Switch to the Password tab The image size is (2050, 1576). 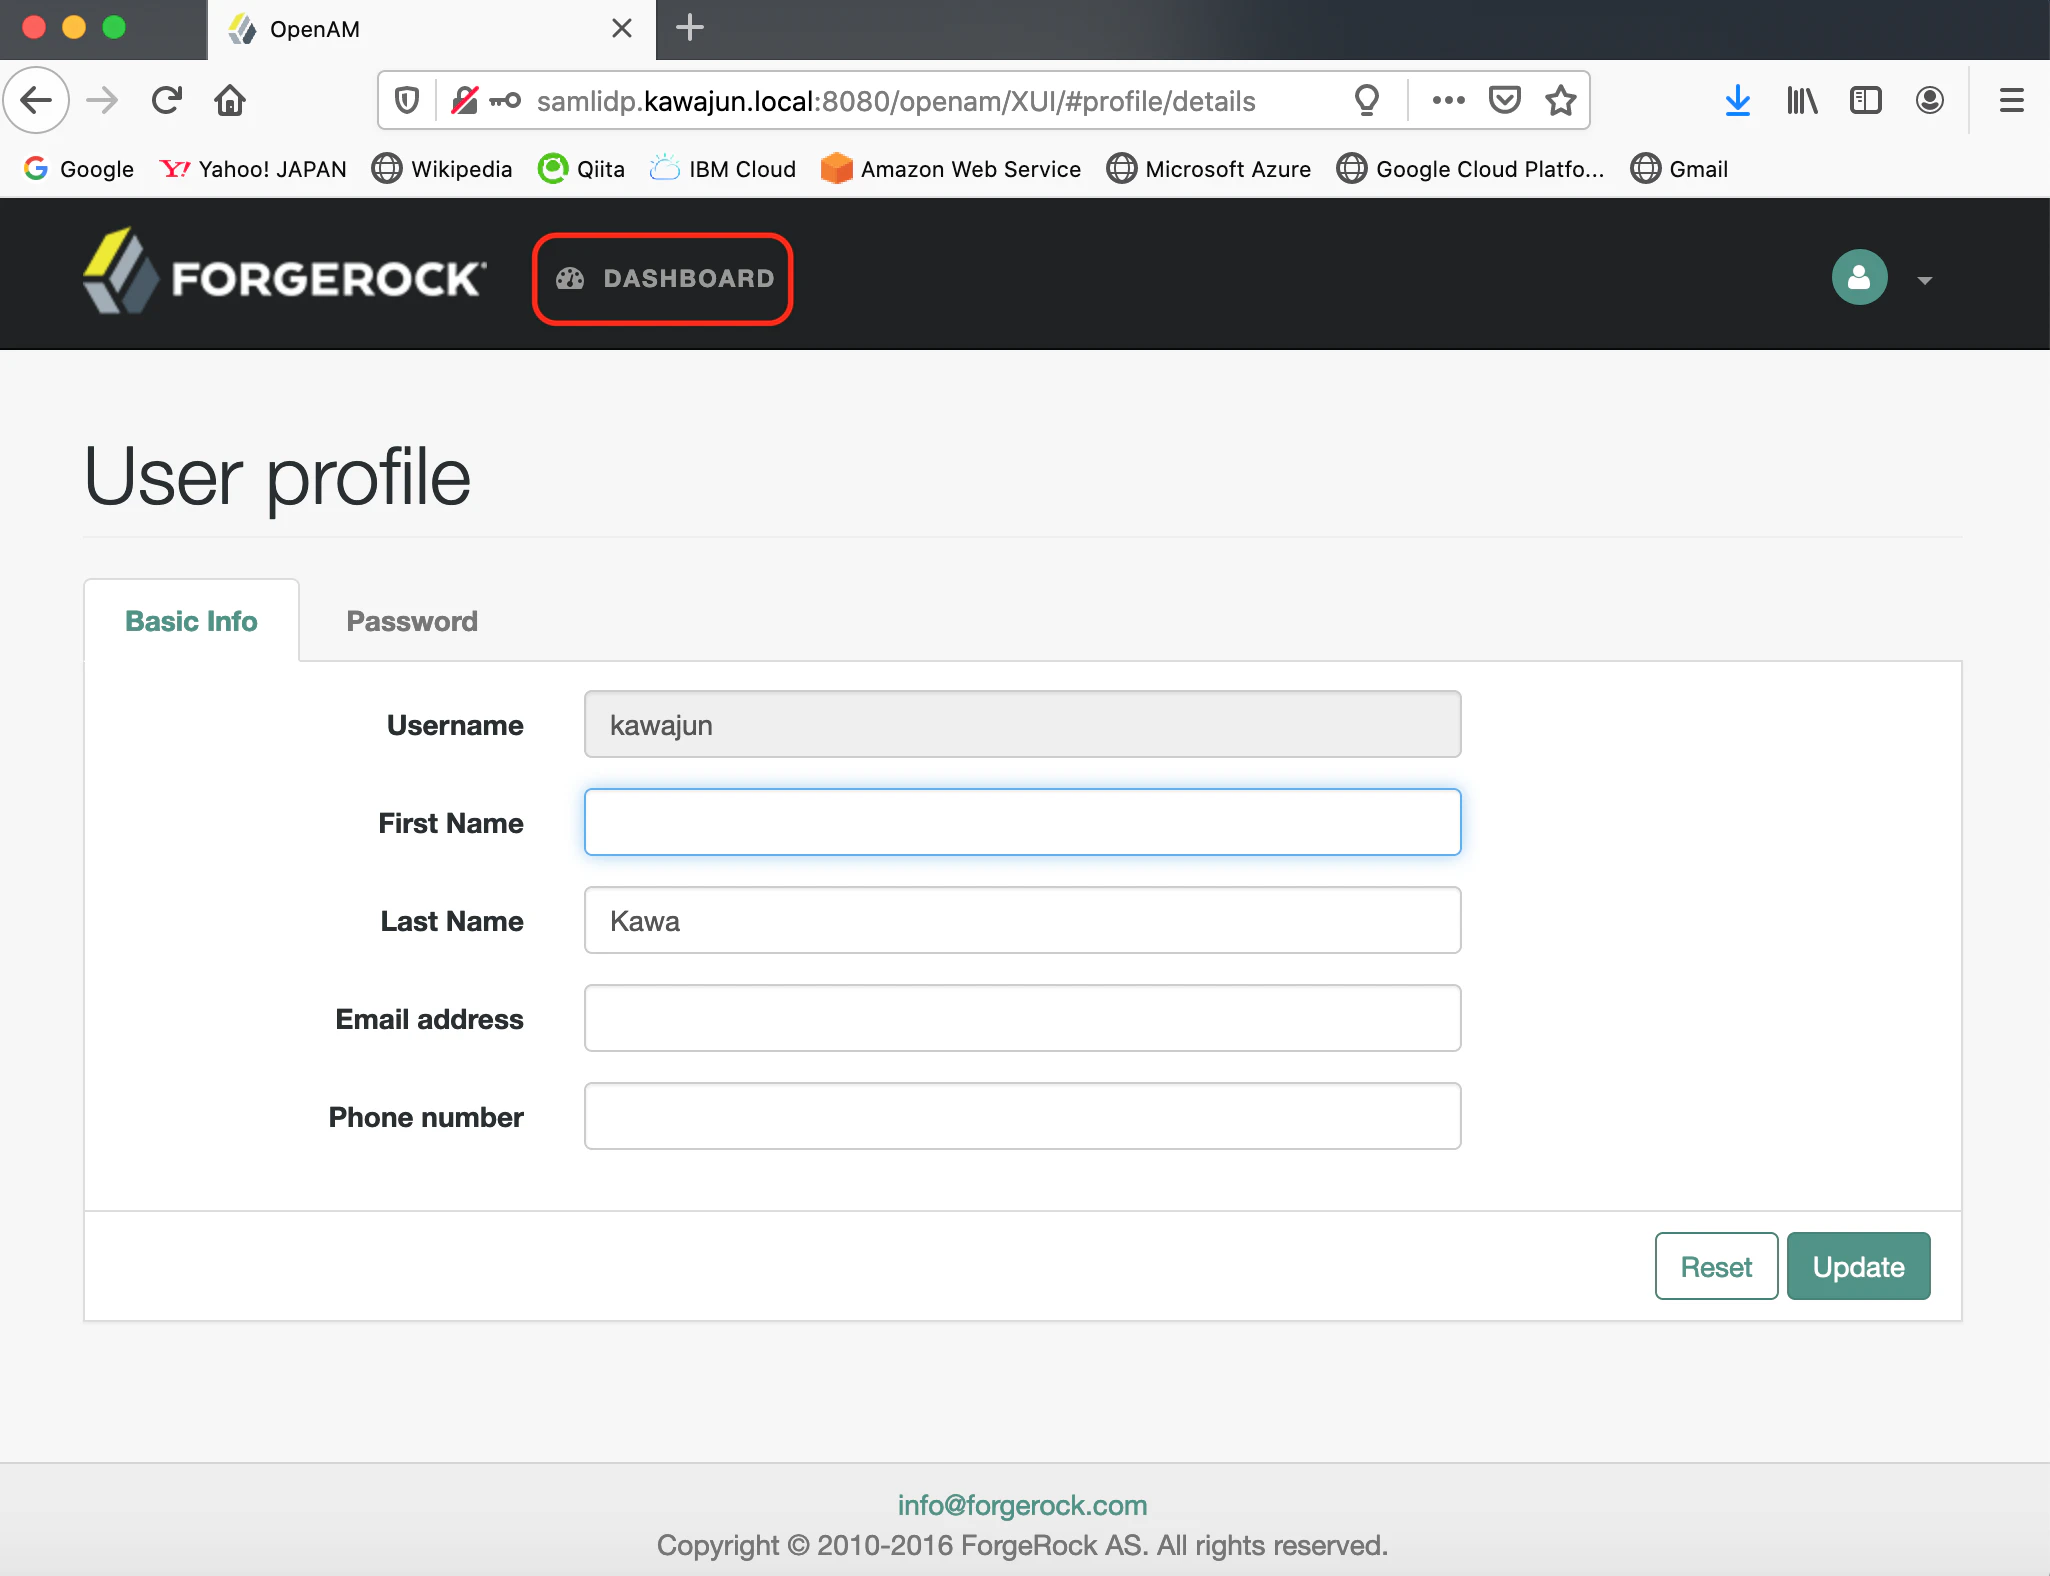[412, 621]
